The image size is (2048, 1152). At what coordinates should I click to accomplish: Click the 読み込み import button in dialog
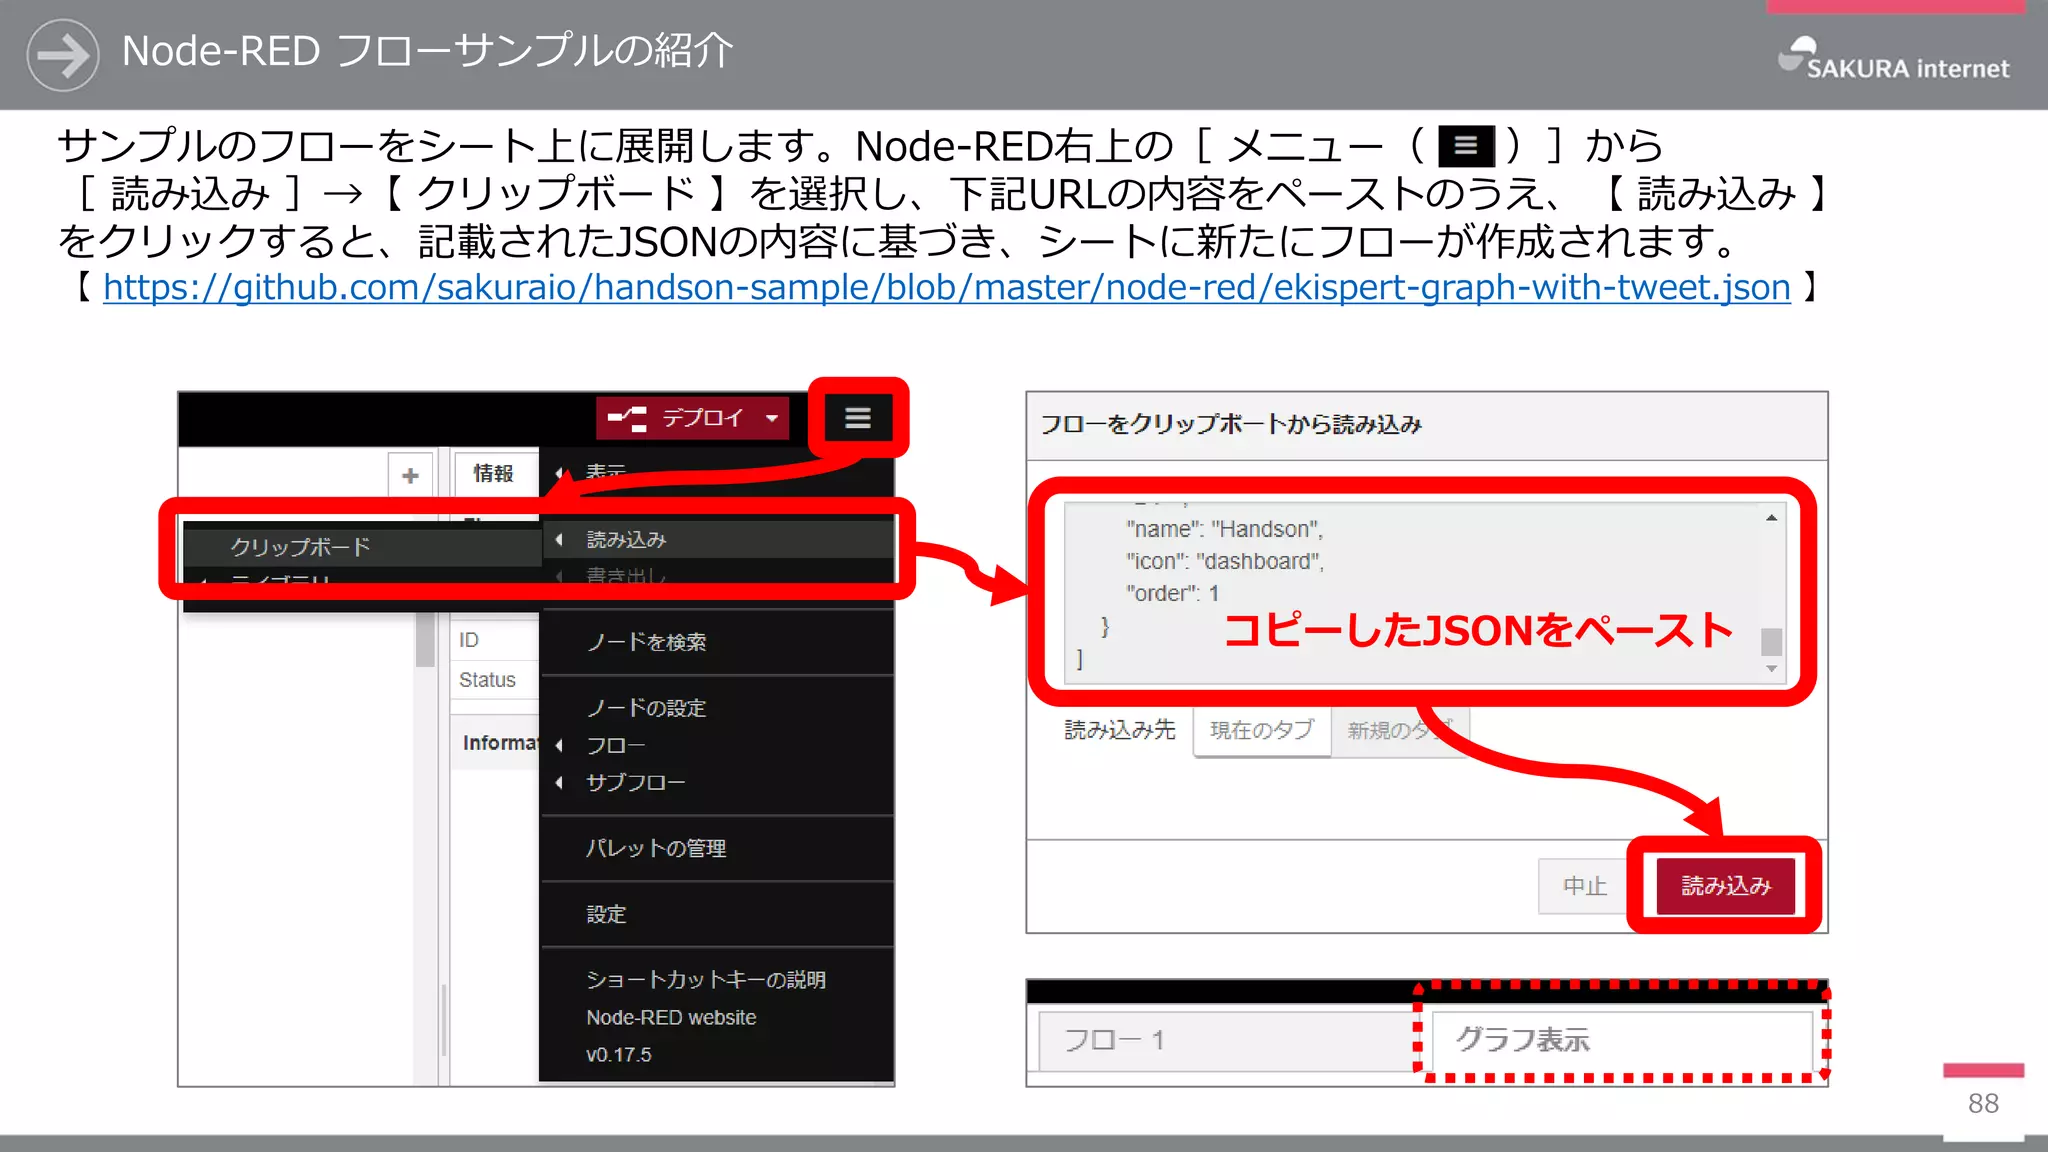pos(1725,886)
